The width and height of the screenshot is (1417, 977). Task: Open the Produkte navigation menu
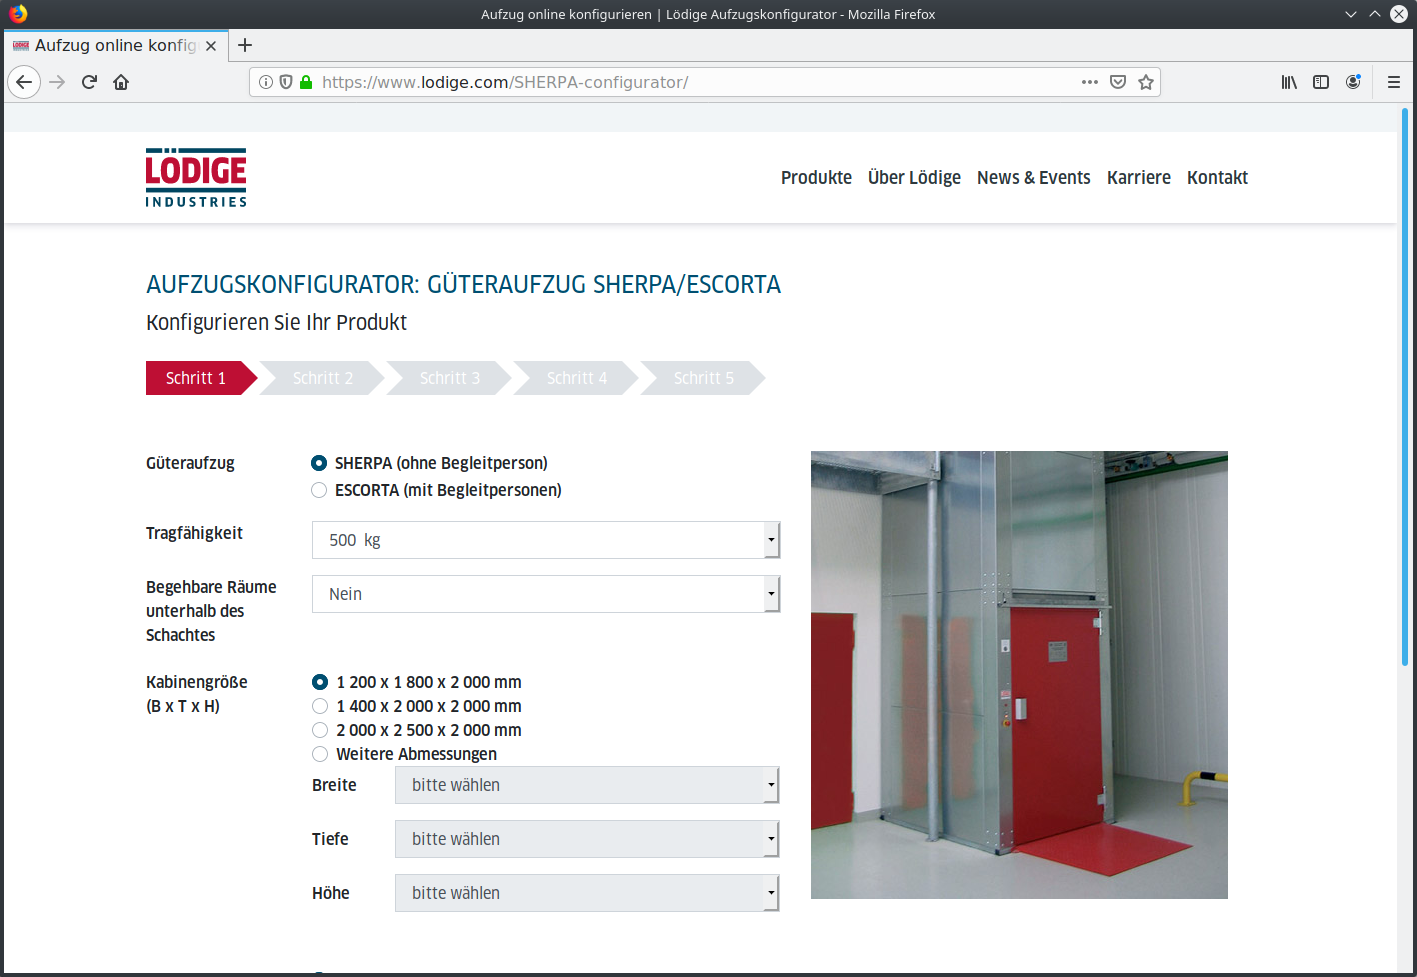click(816, 178)
